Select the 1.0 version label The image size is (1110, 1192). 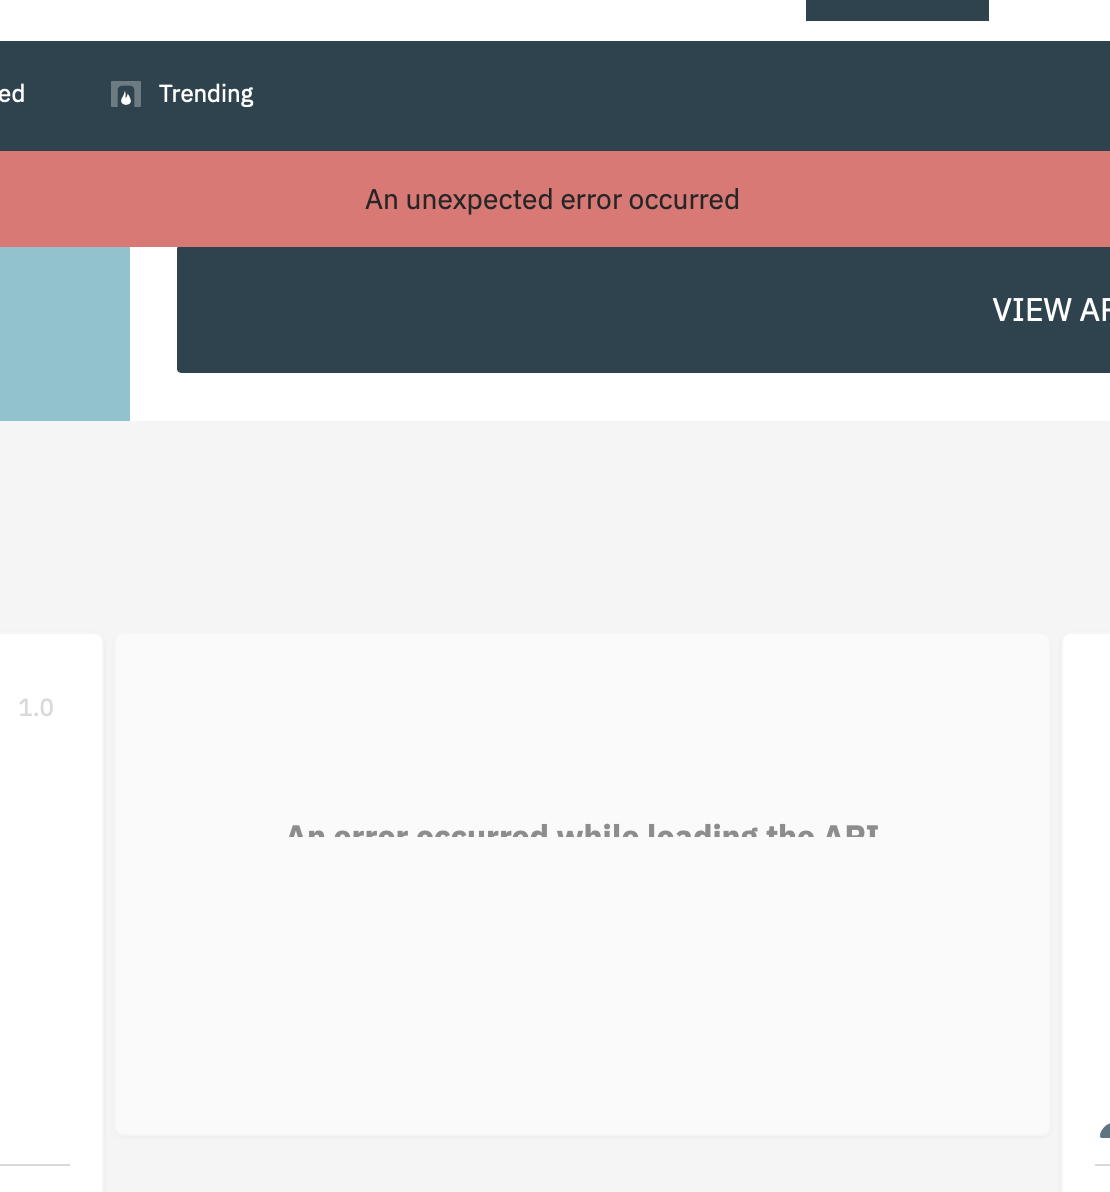[x=35, y=707]
